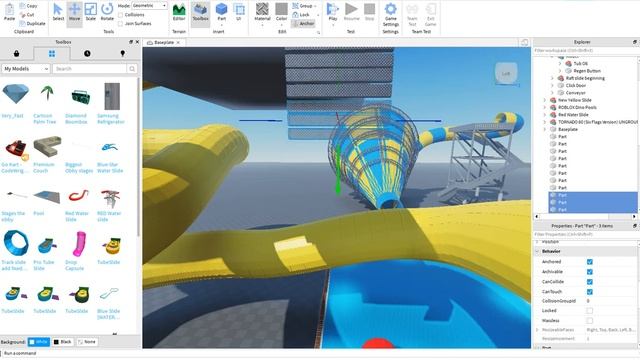Toggle the Massless property checkbox
Viewport: 640px width, 360px height.
point(589,321)
